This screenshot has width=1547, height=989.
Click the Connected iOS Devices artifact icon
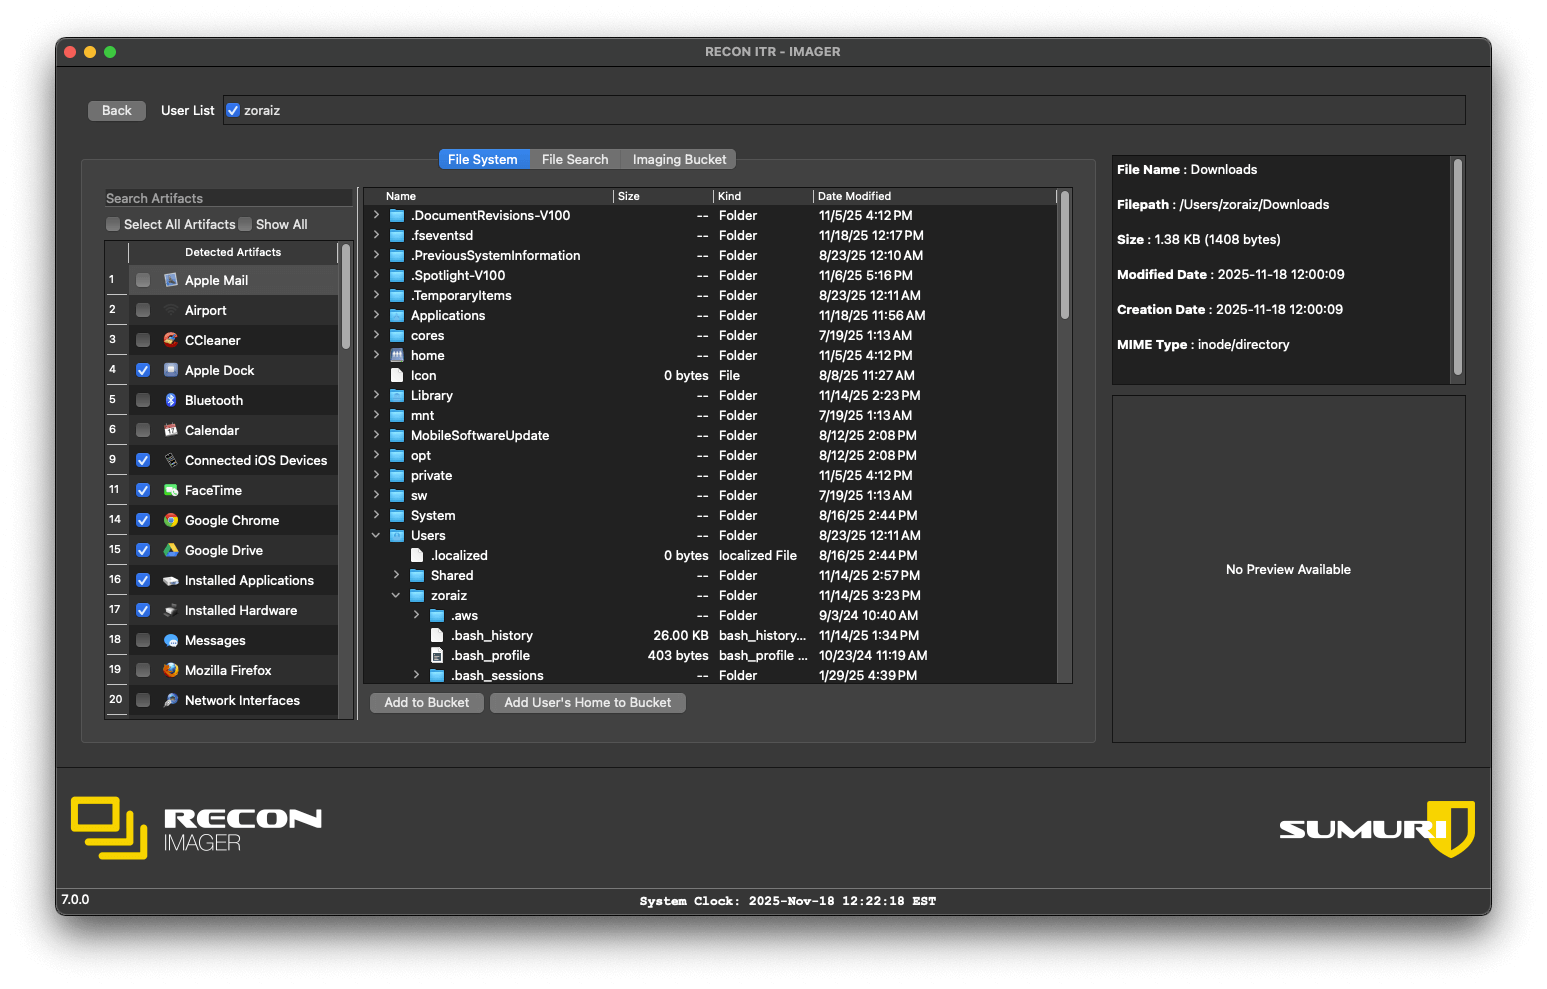tap(170, 460)
